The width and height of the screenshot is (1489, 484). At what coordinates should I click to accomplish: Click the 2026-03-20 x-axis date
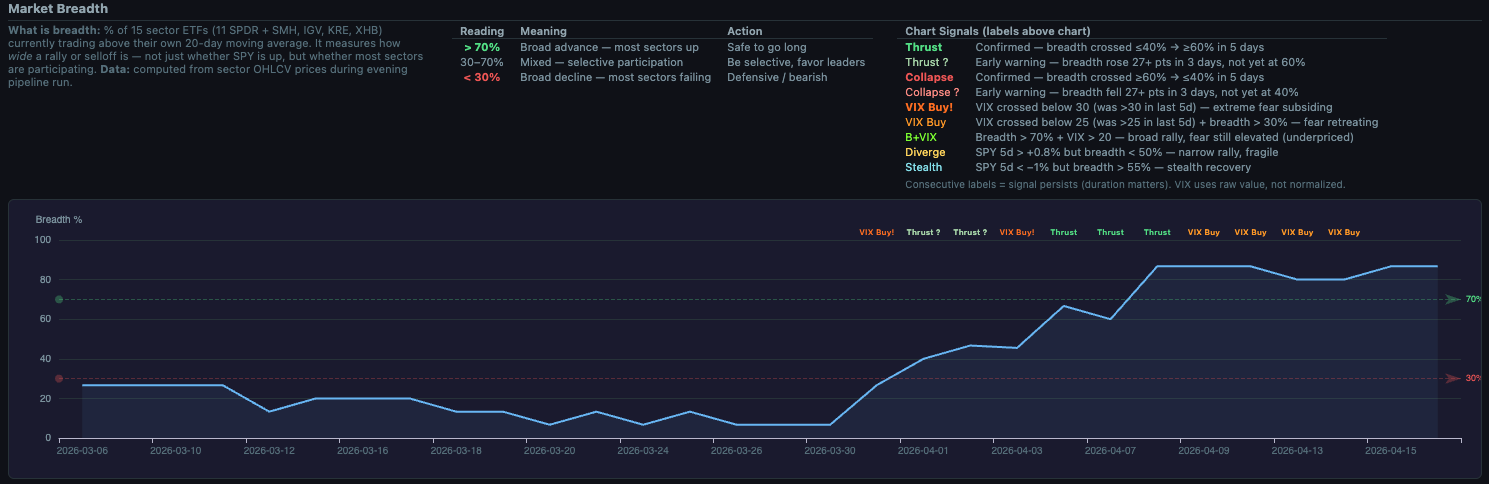(550, 450)
